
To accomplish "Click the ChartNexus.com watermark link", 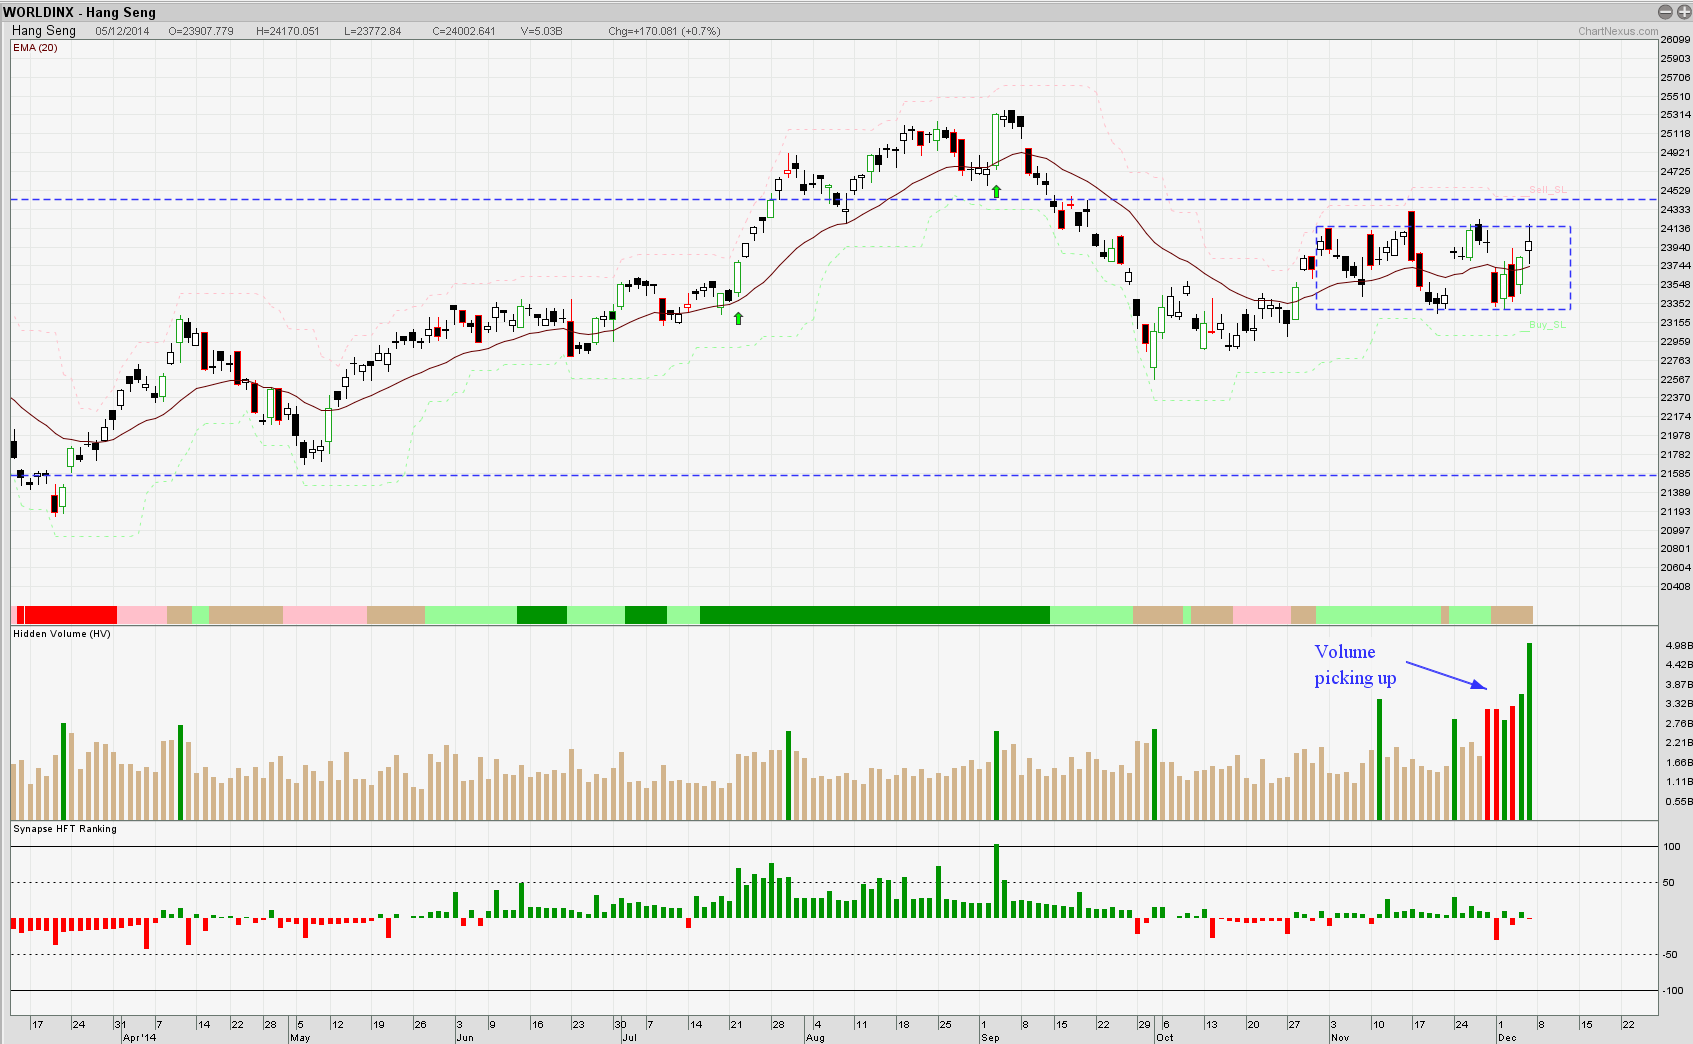I will pos(1617,31).
